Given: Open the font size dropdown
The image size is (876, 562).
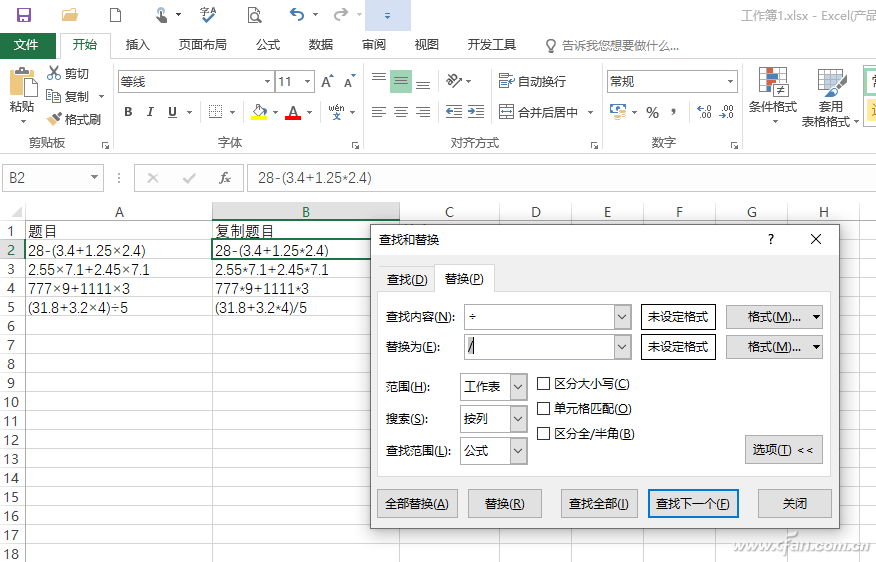Looking at the screenshot, I should pyautogui.click(x=308, y=82).
